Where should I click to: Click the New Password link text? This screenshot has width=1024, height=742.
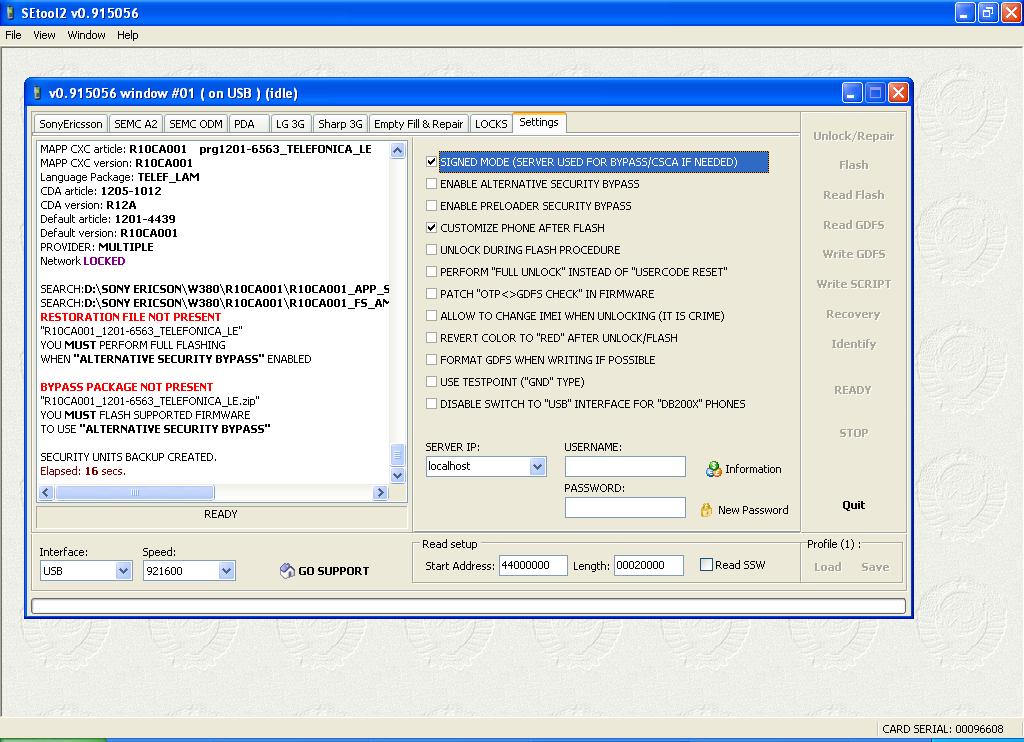(753, 510)
